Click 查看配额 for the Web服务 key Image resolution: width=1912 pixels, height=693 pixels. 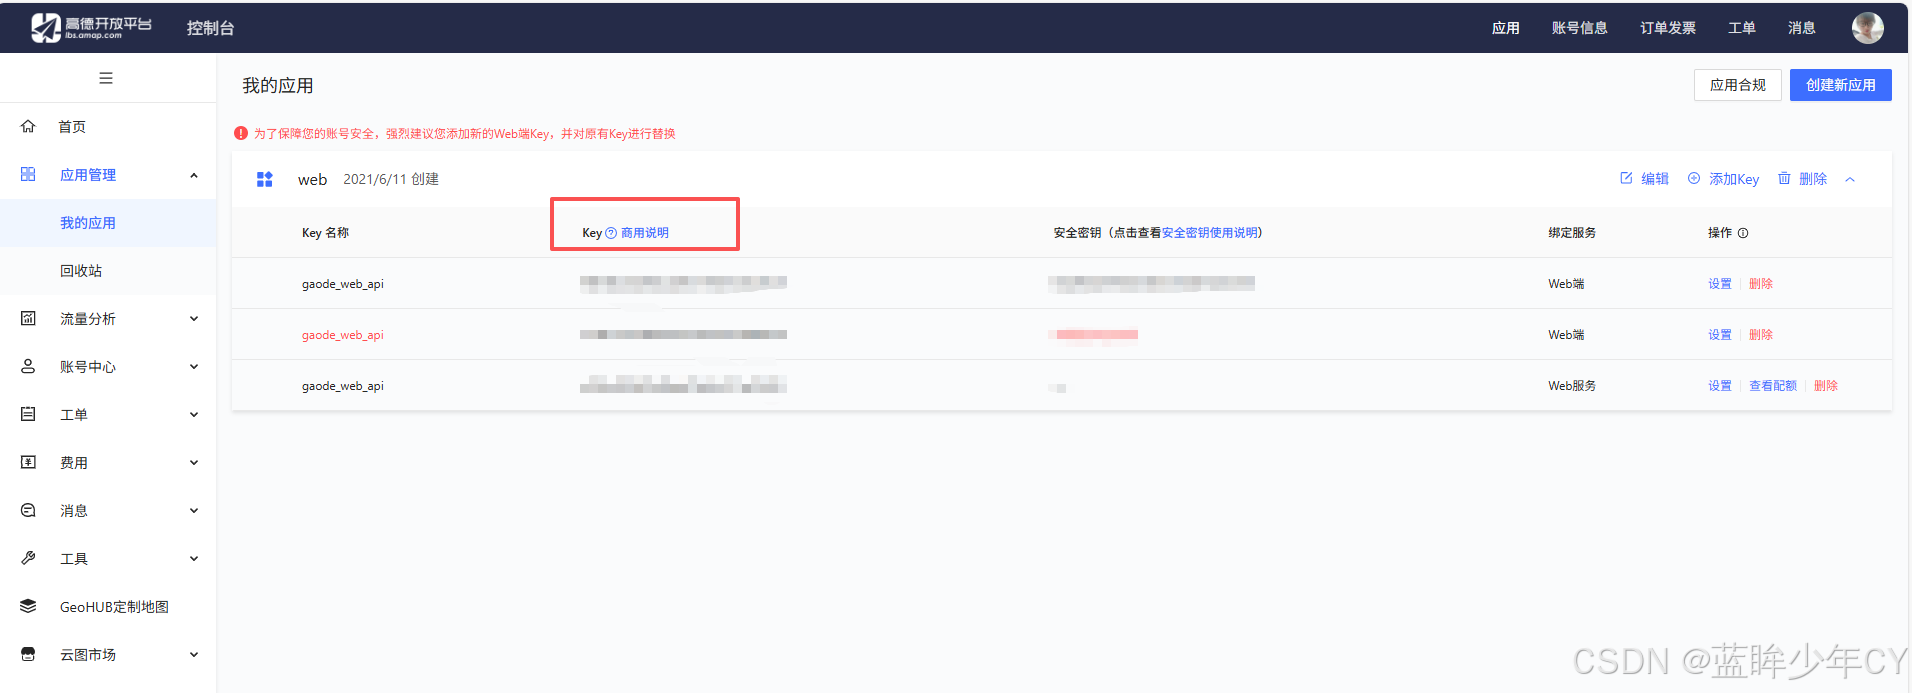(x=1772, y=386)
